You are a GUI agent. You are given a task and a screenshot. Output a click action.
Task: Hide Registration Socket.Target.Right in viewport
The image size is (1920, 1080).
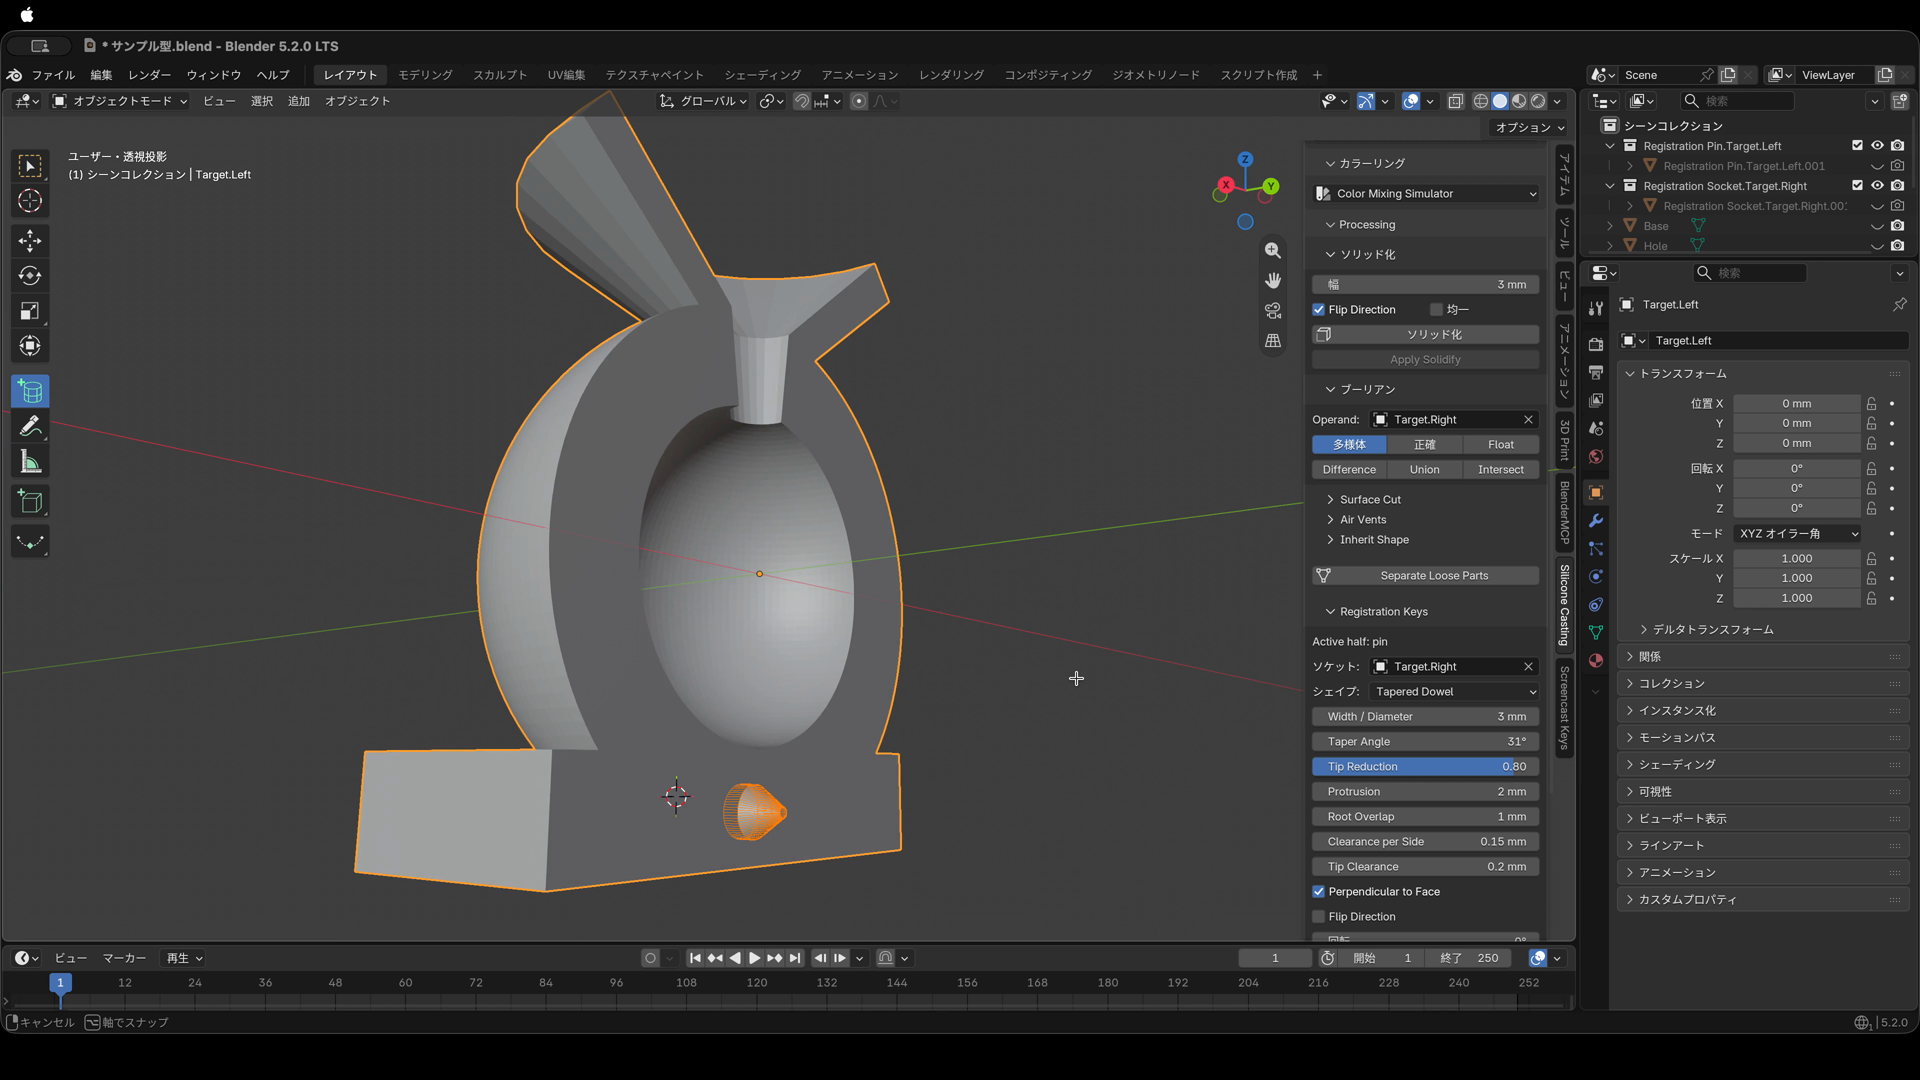(1877, 186)
